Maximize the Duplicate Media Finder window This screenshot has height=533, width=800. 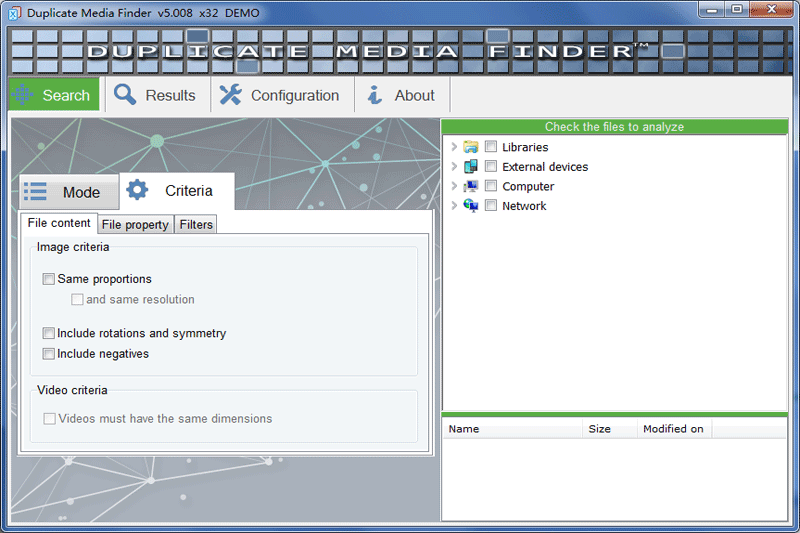pyautogui.click(x=737, y=10)
